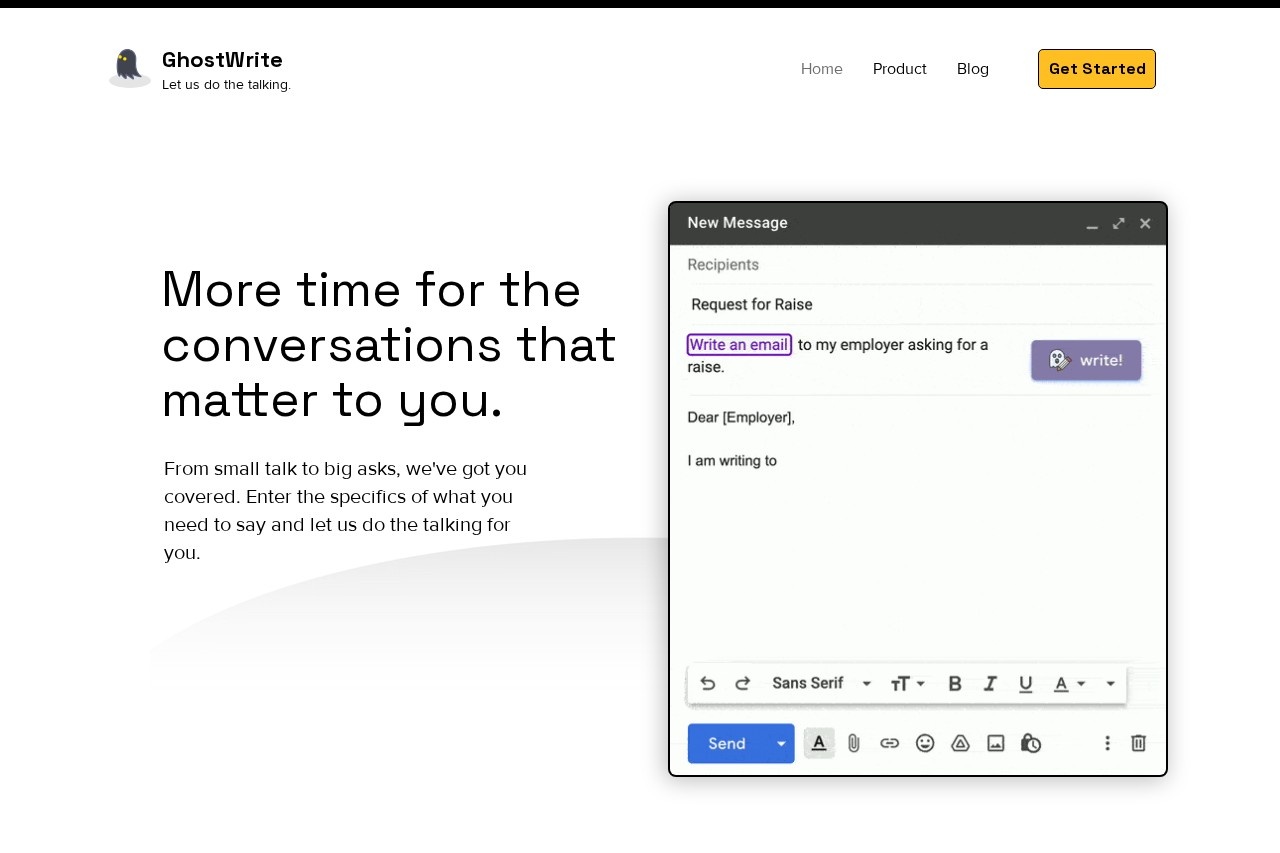Open the Blog menu item

[x=973, y=69]
